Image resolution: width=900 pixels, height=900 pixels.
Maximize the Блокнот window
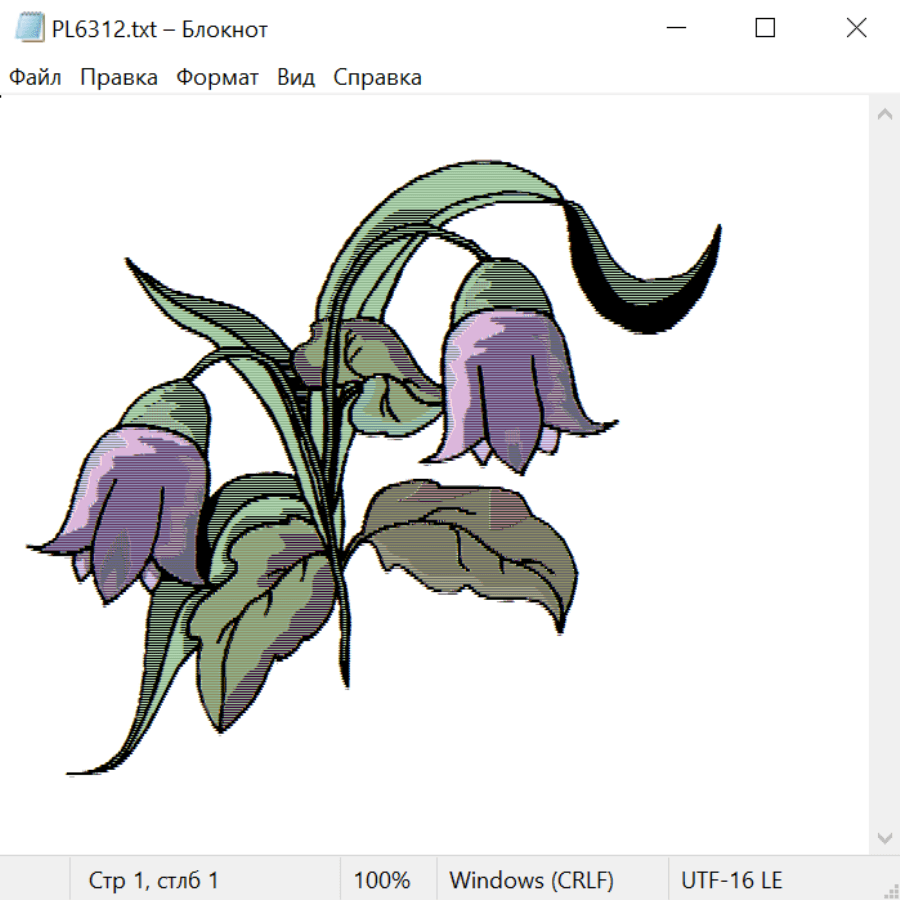[x=765, y=28]
